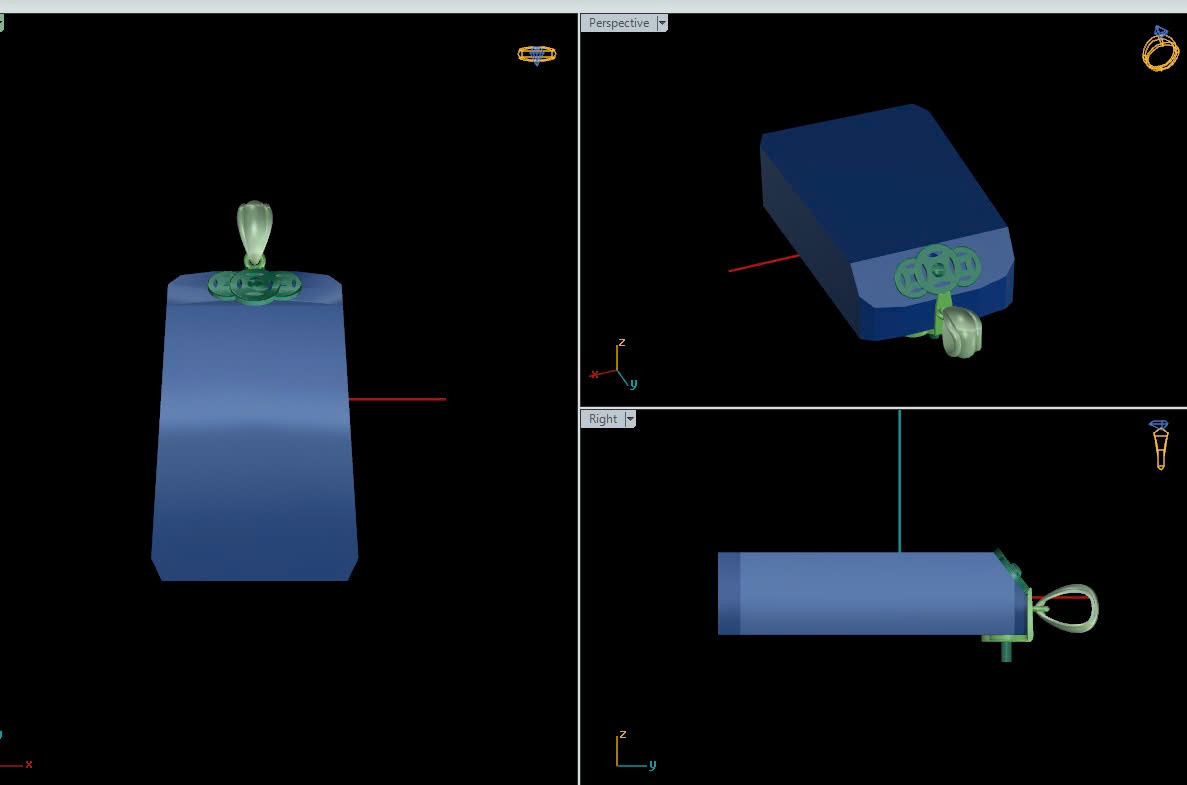The width and height of the screenshot is (1187, 785).
Task: Open the Perspective viewport dropdown arrow
Action: (x=661, y=23)
